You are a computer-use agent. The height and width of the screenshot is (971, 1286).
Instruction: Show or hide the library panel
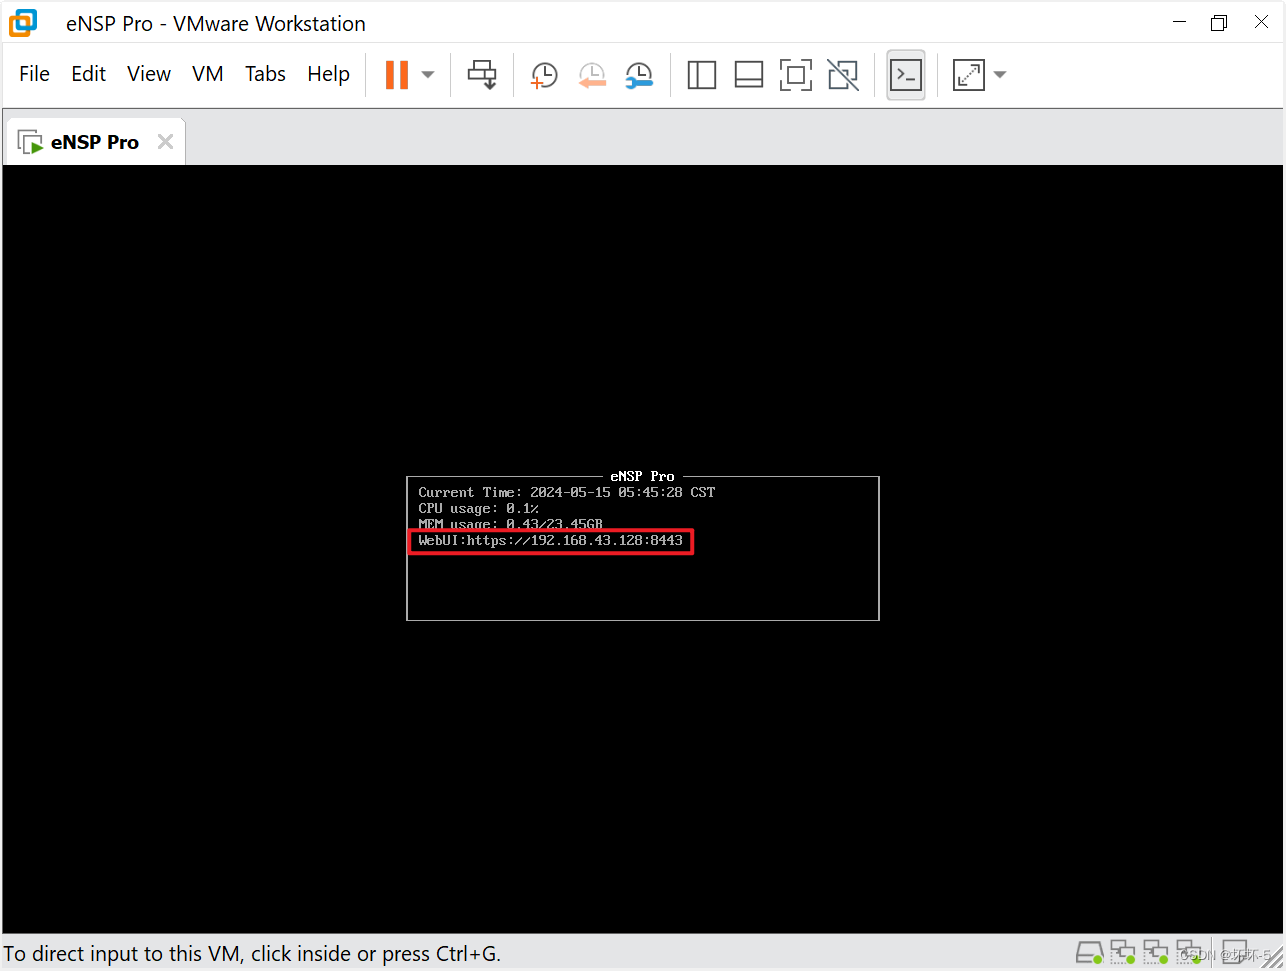pos(701,74)
